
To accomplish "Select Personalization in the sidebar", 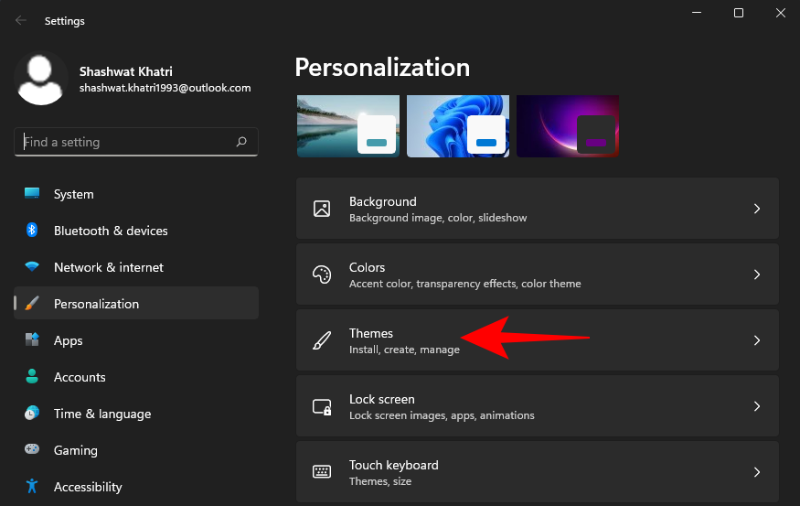I will (x=96, y=304).
